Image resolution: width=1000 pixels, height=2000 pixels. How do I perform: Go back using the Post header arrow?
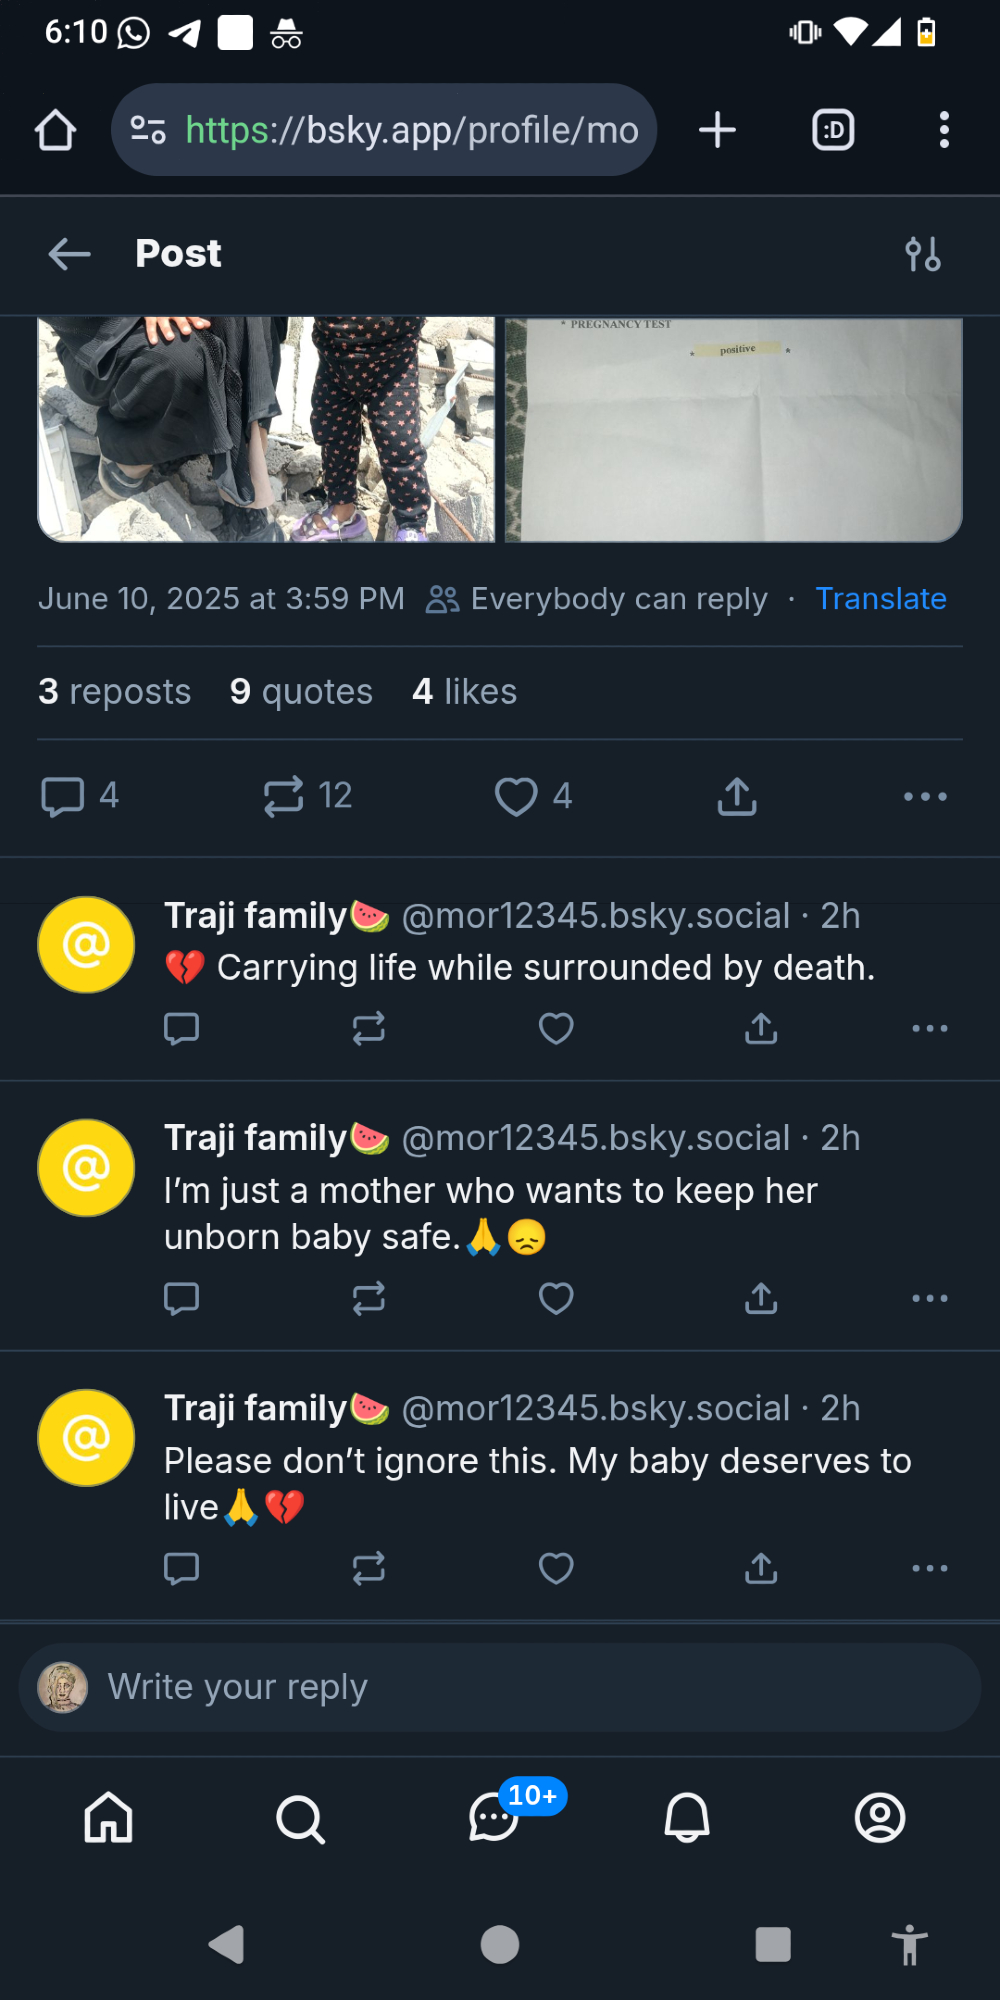(x=69, y=254)
